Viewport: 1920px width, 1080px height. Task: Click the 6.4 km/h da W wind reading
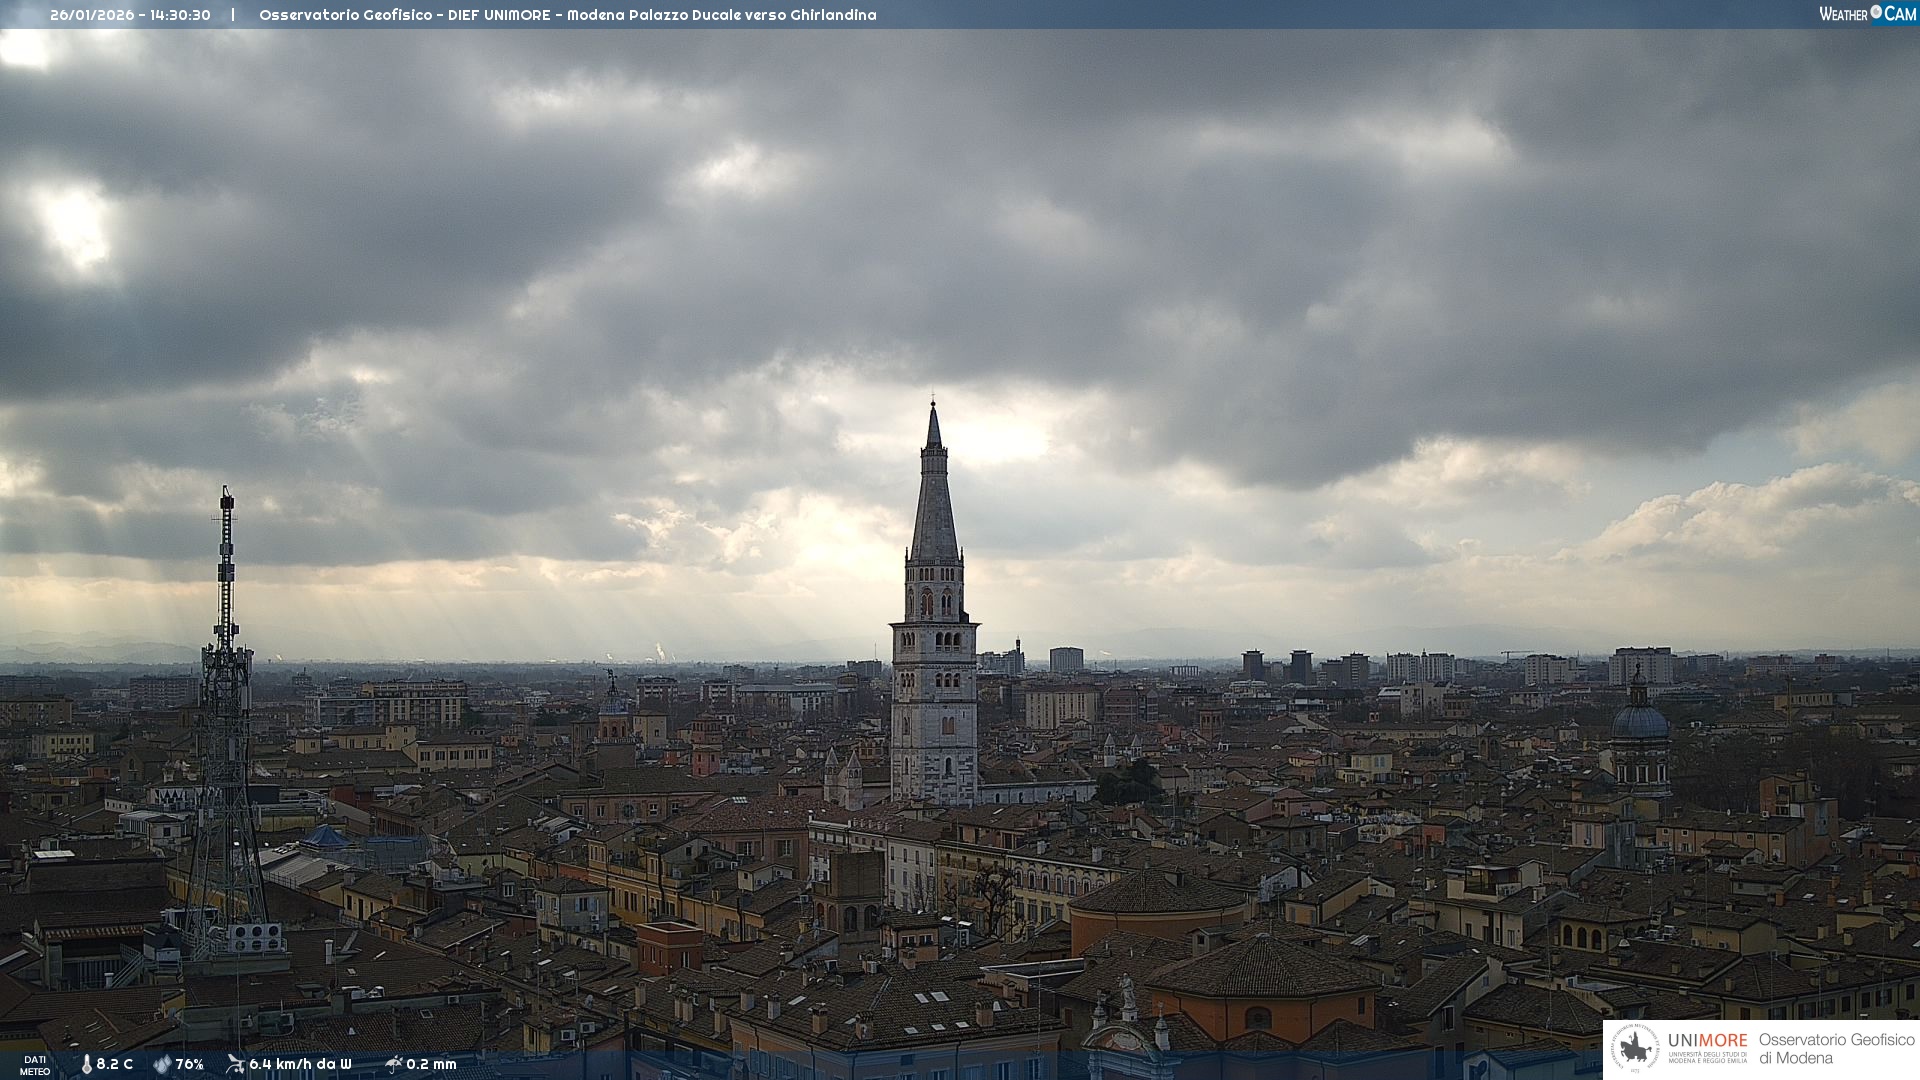pyautogui.click(x=300, y=1065)
